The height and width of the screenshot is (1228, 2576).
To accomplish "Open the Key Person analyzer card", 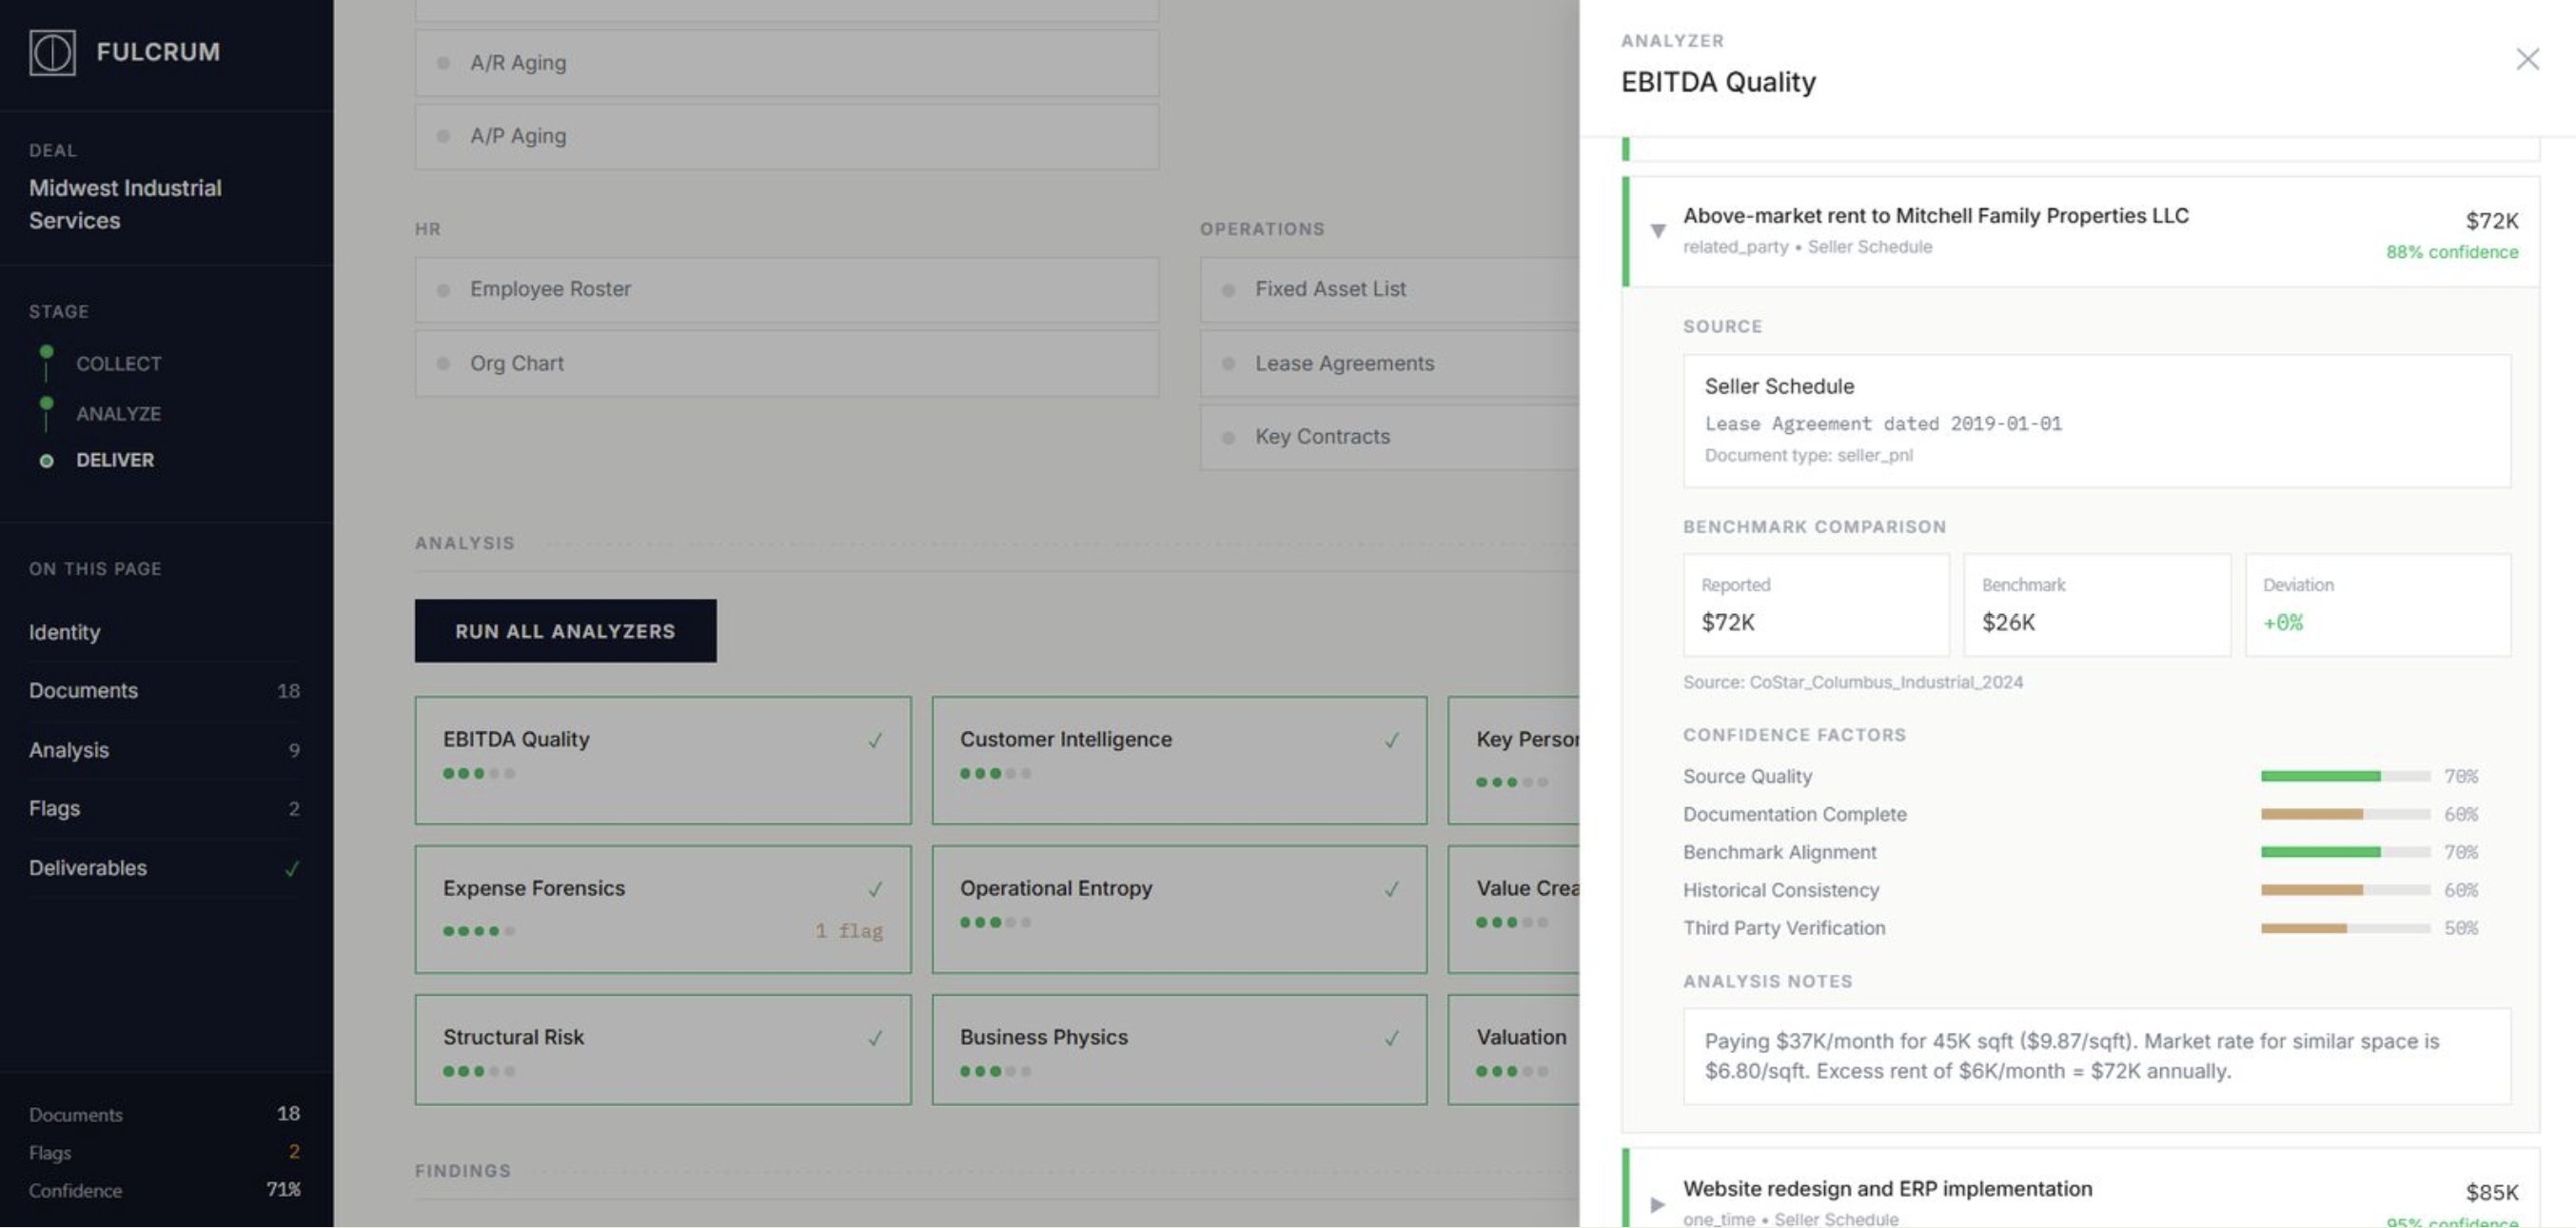I will click(1514, 760).
